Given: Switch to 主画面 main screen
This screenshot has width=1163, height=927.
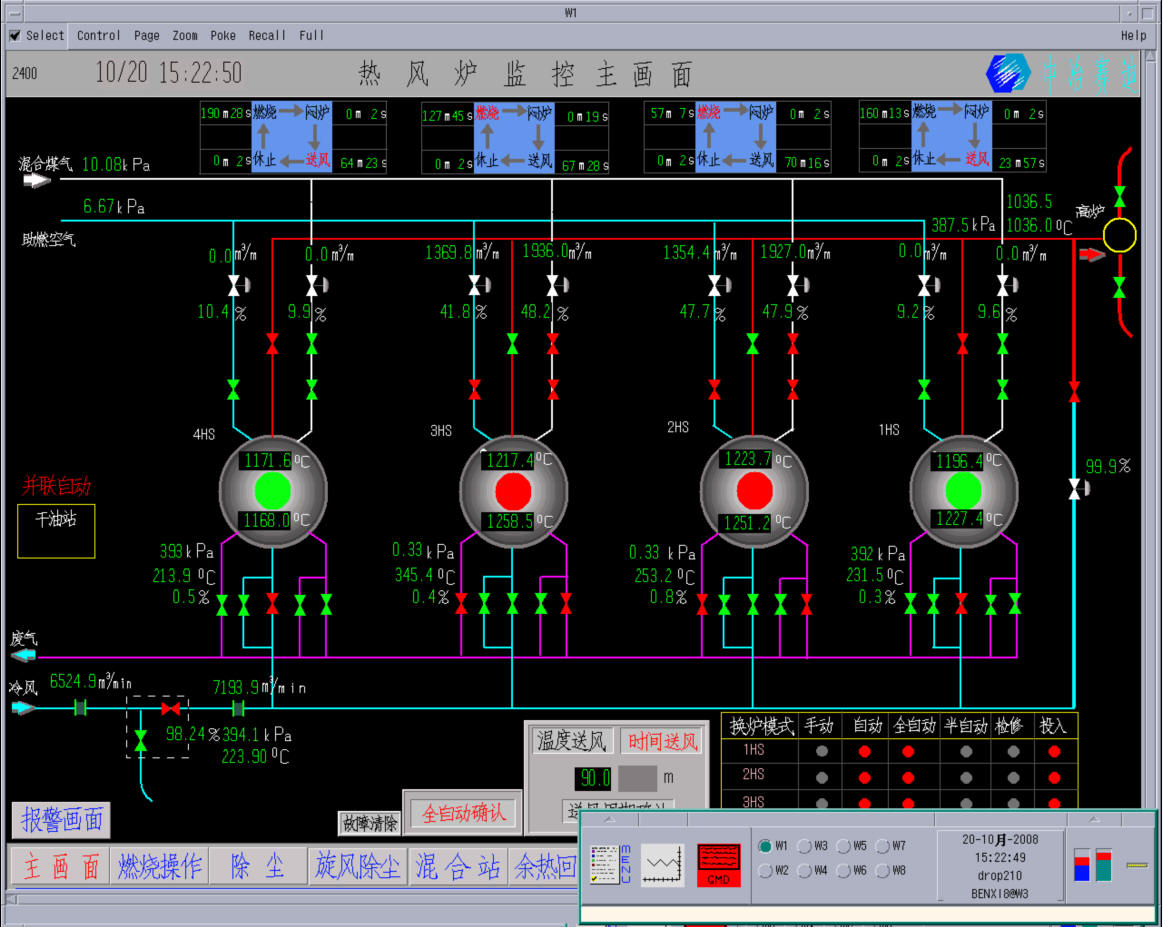Looking at the screenshot, I should coord(61,866).
